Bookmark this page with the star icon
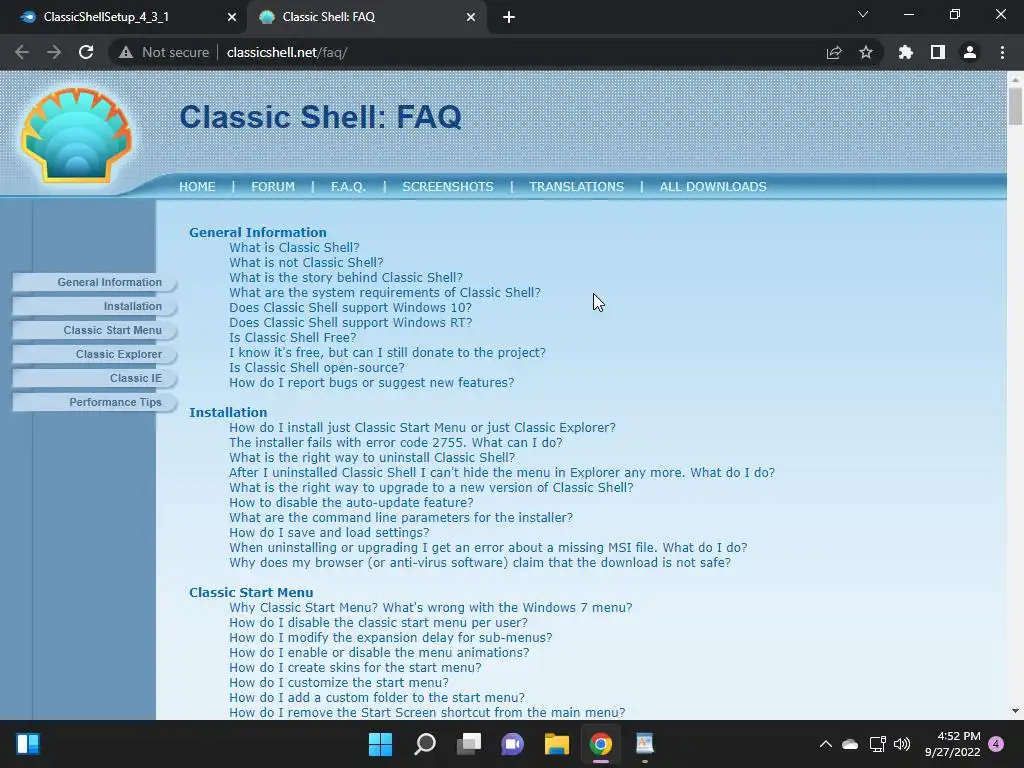The height and width of the screenshot is (768, 1024). tap(866, 52)
